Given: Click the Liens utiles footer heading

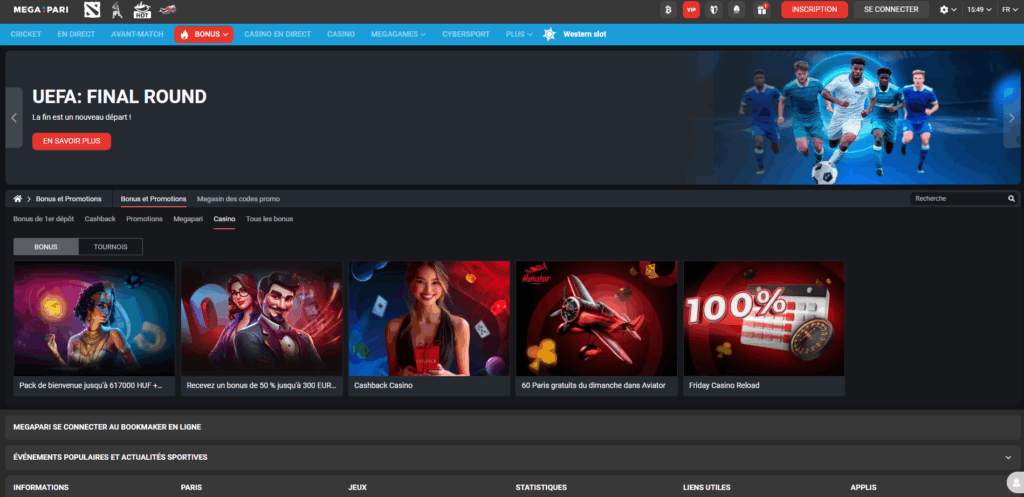Looking at the screenshot, I should coord(707,488).
